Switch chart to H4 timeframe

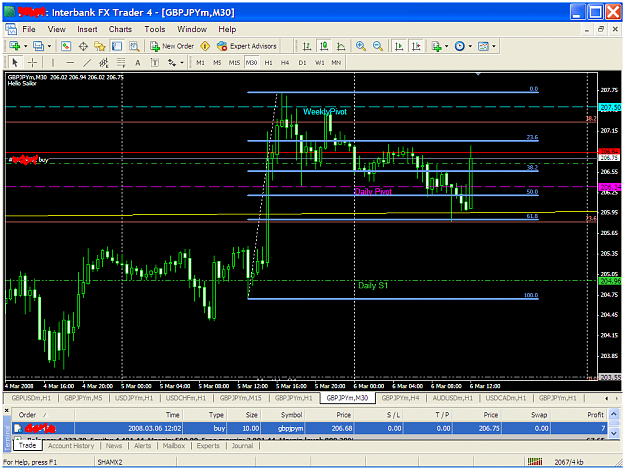(285, 63)
